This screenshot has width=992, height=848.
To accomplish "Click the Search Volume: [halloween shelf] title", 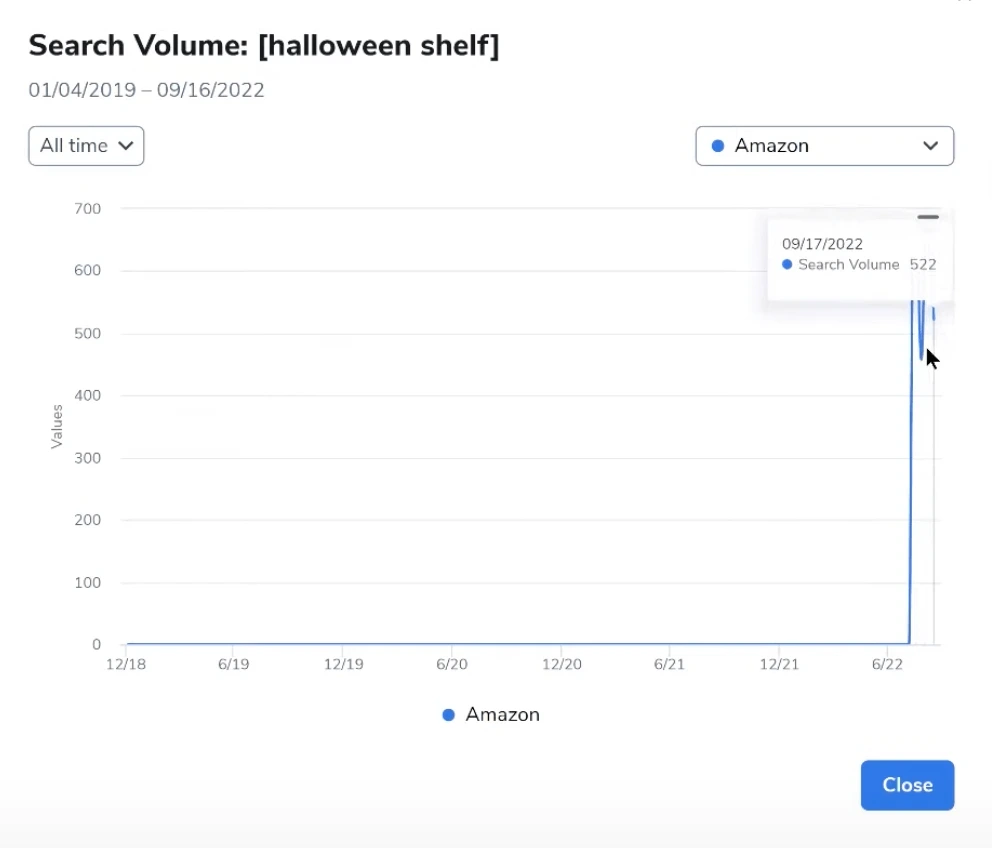I will pyautogui.click(x=265, y=45).
